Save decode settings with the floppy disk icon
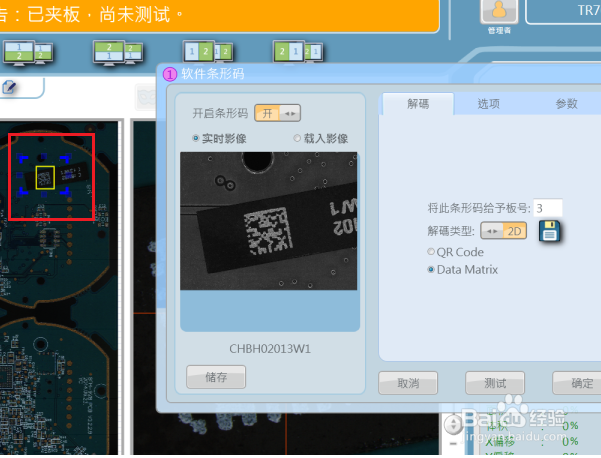This screenshot has width=601, height=458. pyautogui.click(x=549, y=231)
